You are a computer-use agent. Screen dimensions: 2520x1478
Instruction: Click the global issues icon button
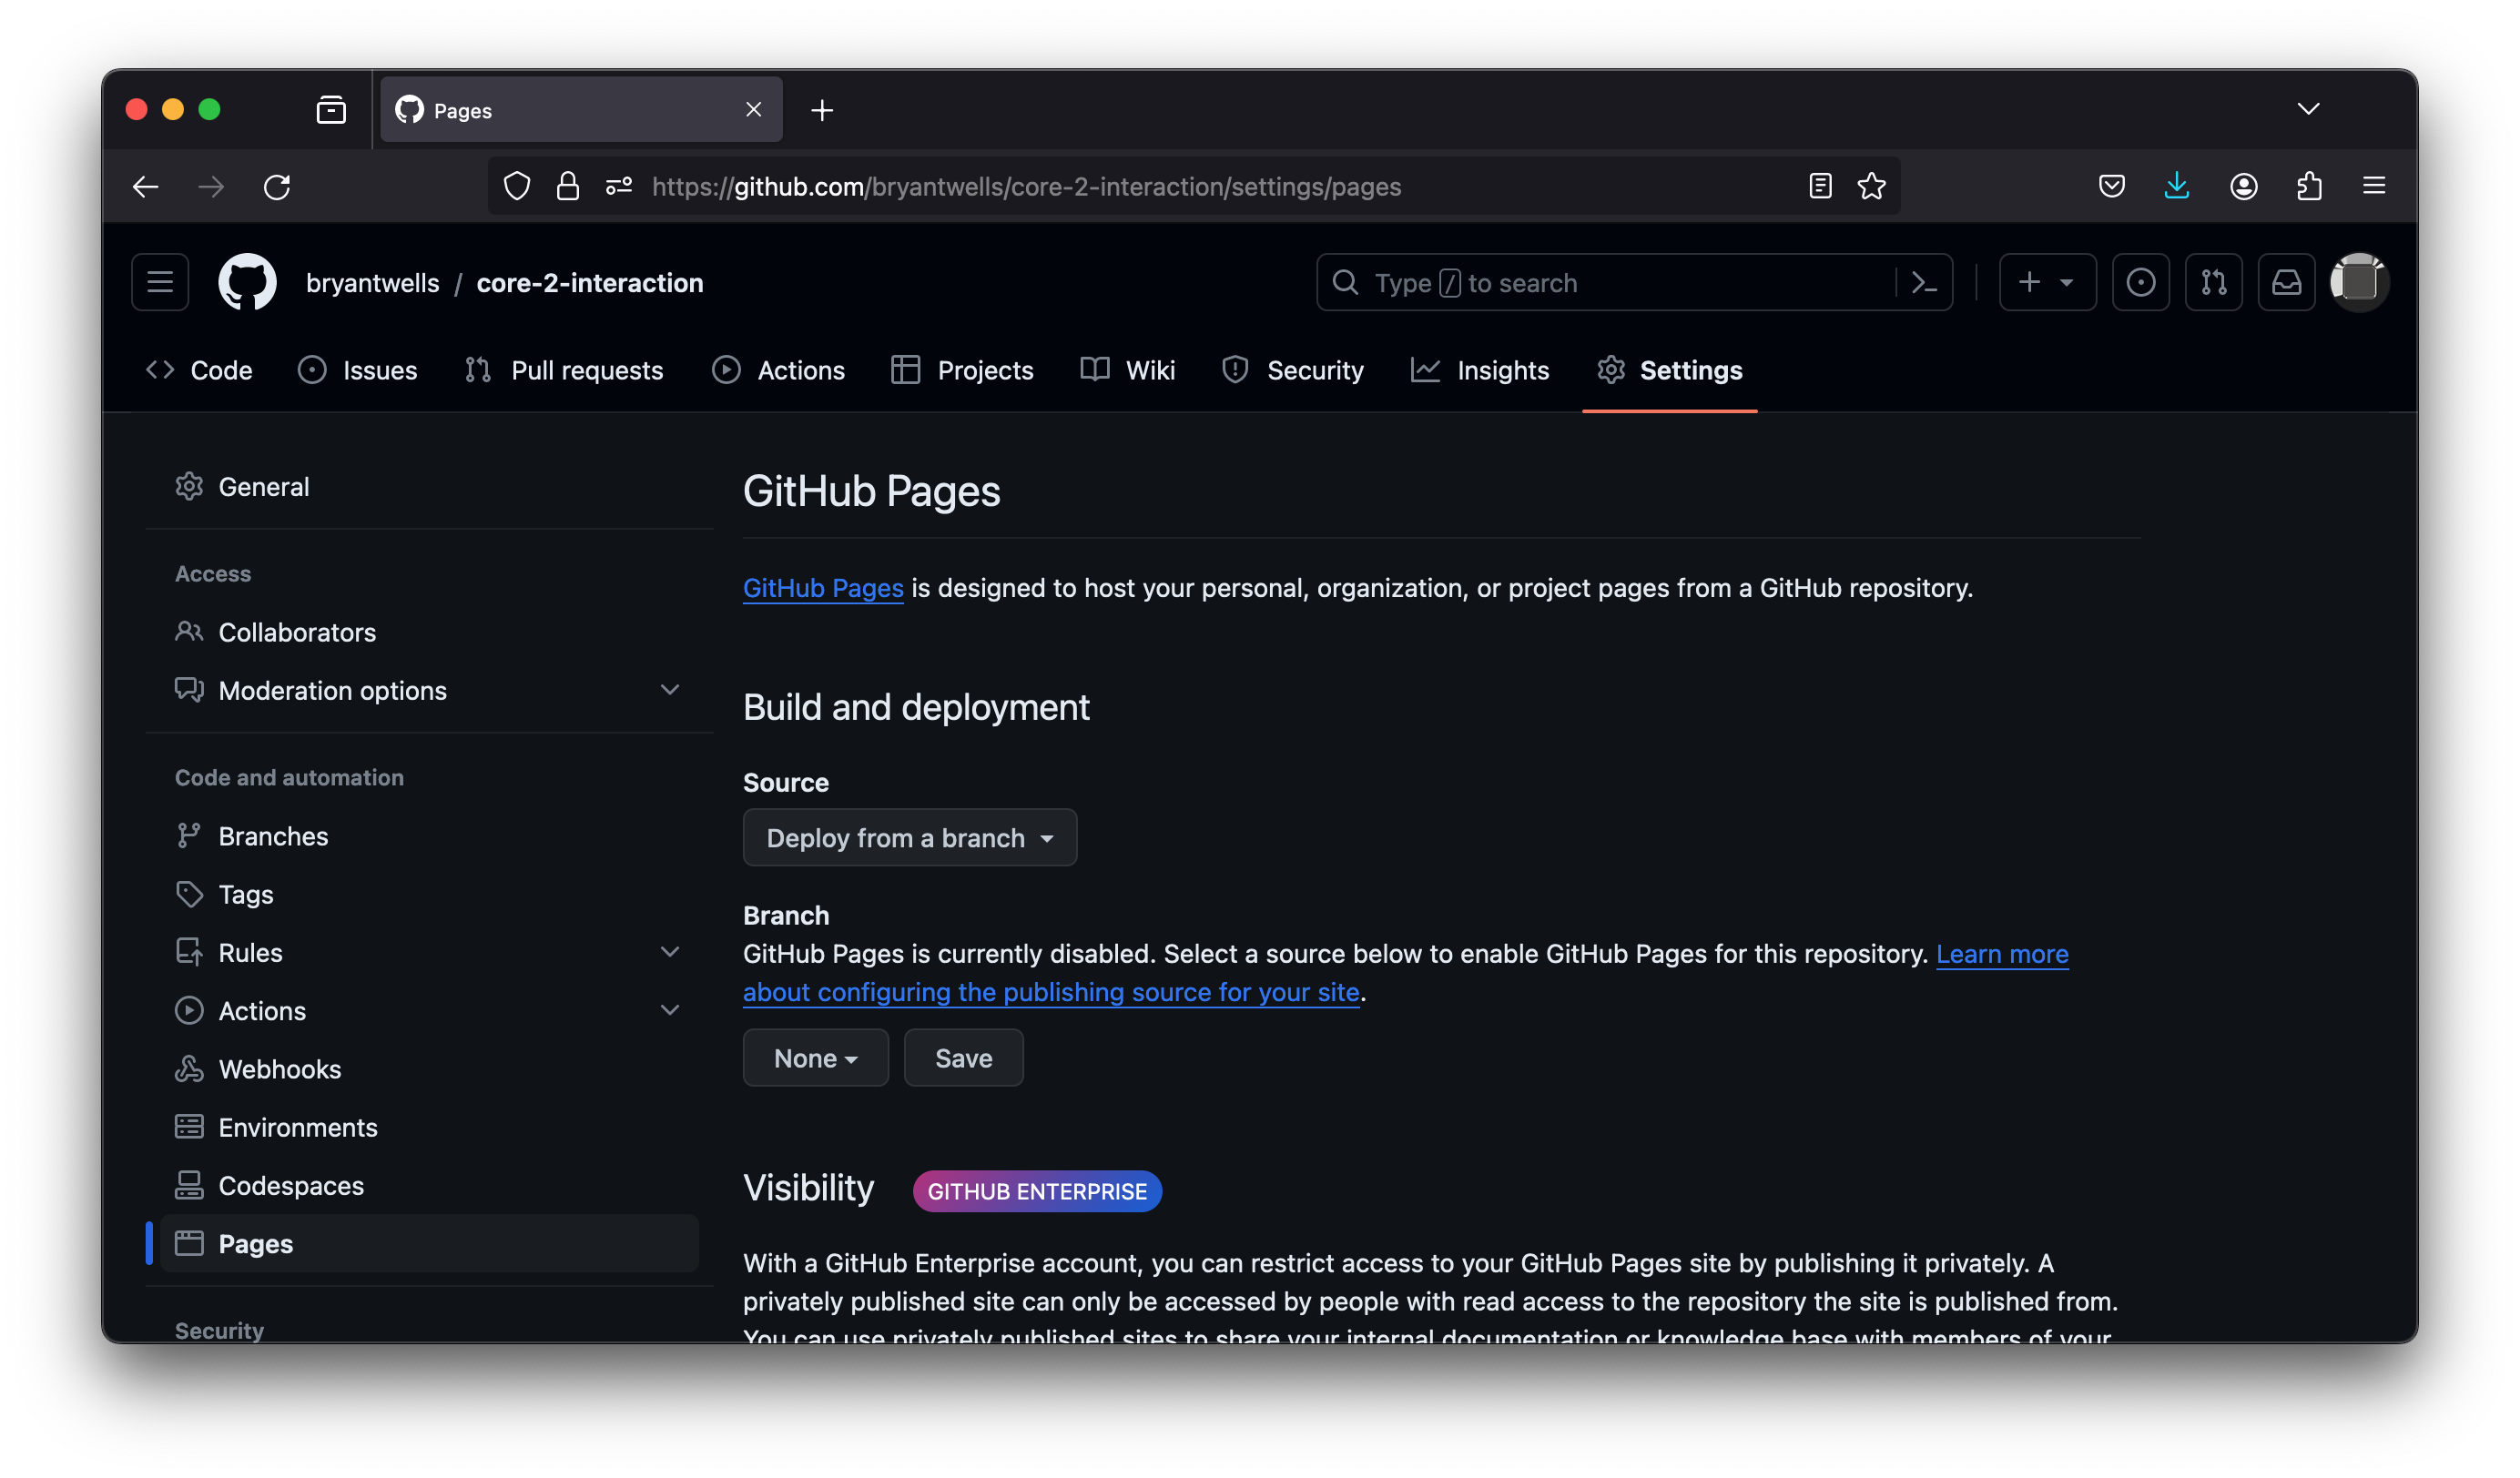[x=2140, y=283]
